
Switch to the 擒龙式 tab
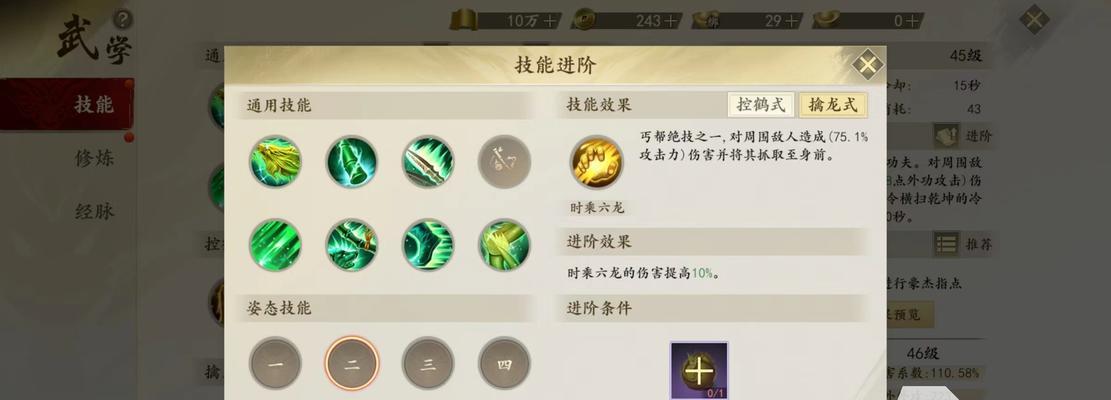[x=833, y=105]
